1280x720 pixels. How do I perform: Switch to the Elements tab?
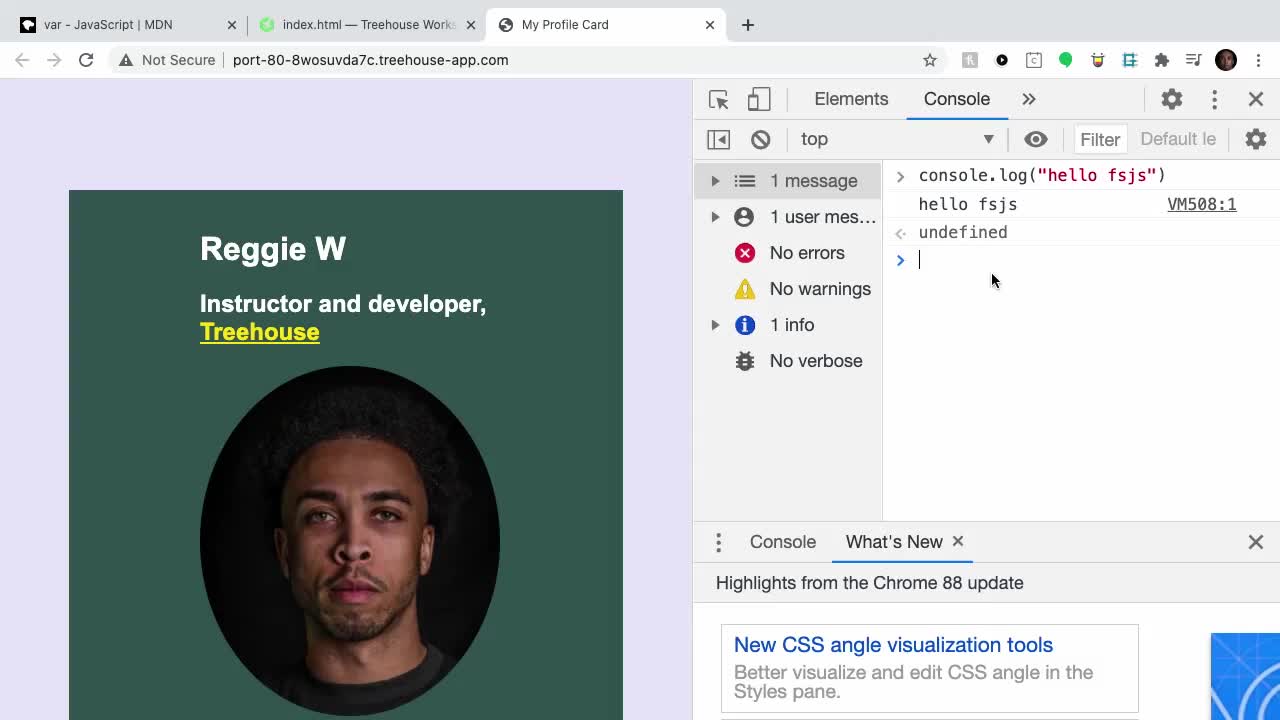click(851, 99)
